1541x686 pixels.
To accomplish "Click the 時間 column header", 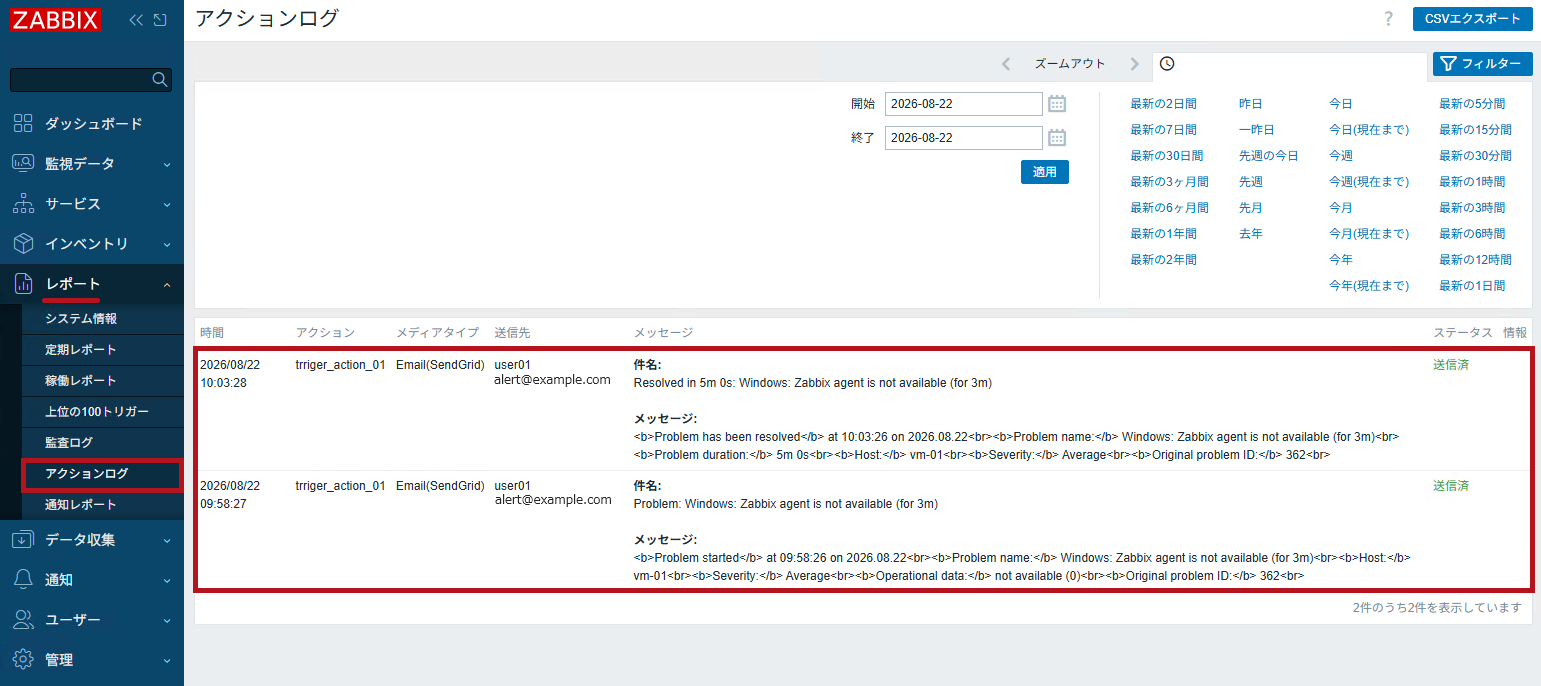I will (212, 332).
